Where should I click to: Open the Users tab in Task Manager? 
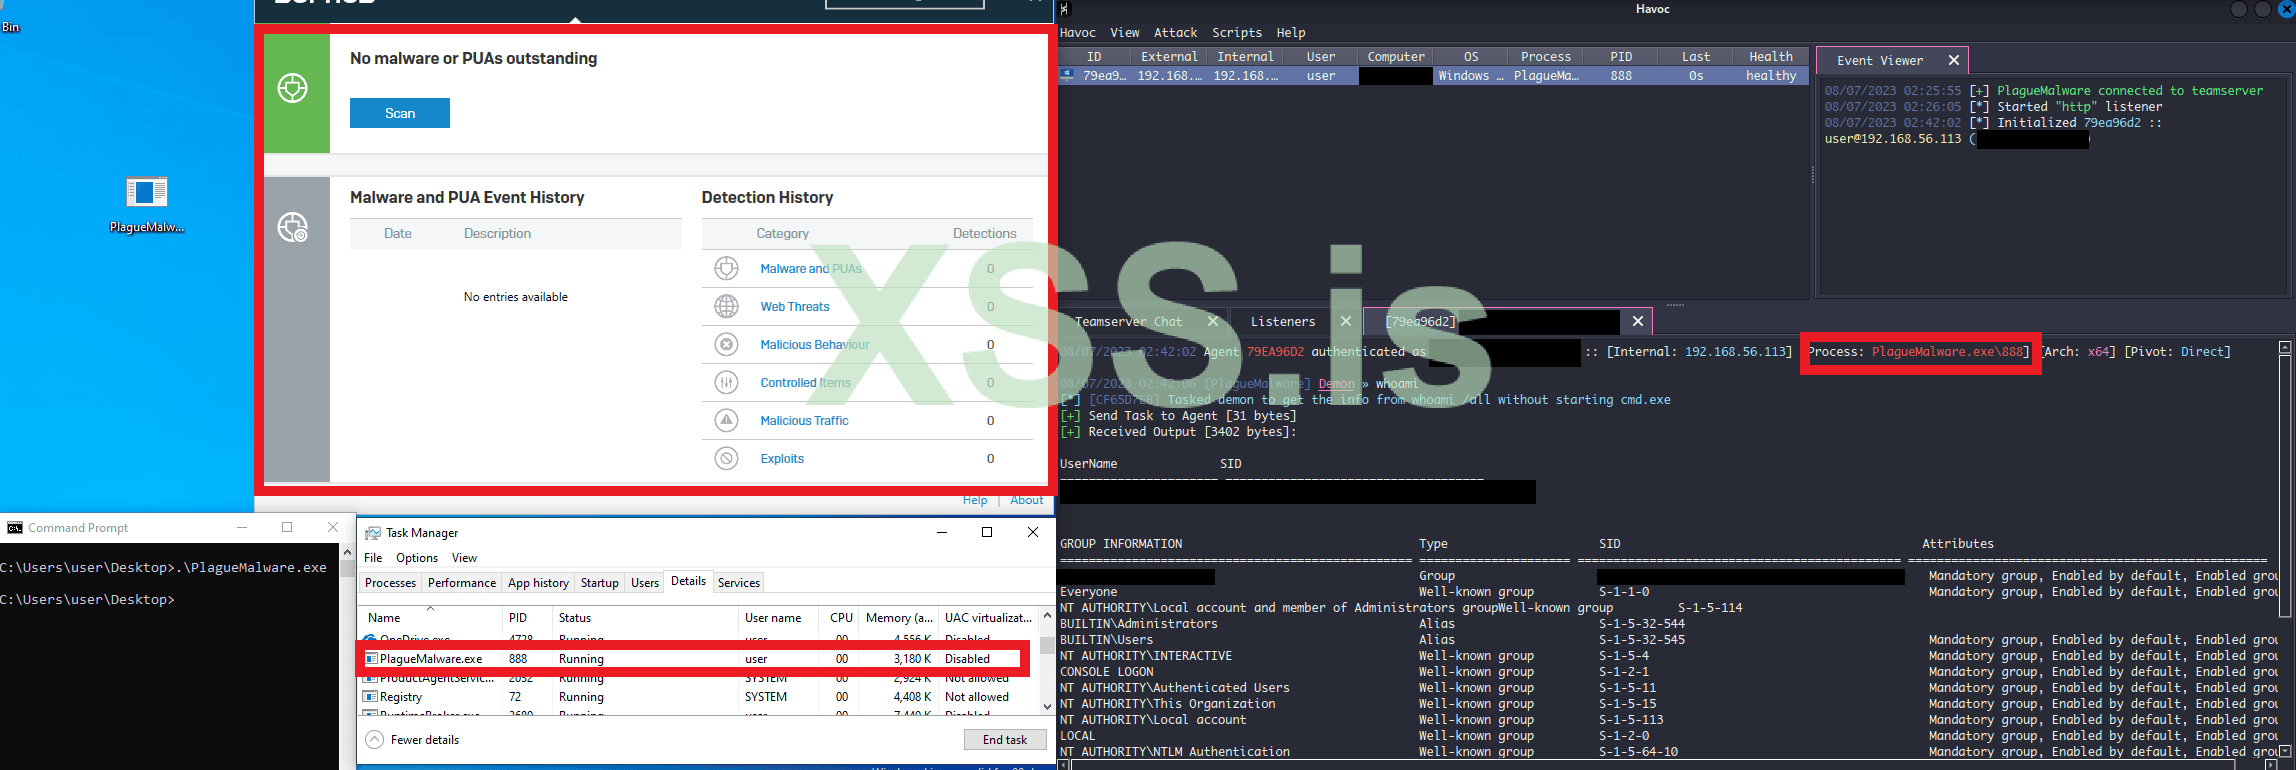pyautogui.click(x=645, y=583)
